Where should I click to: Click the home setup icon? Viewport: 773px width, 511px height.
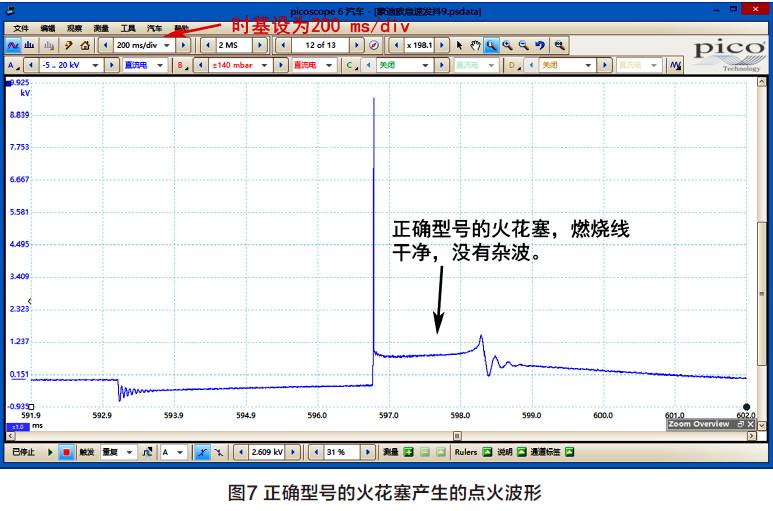(85, 45)
